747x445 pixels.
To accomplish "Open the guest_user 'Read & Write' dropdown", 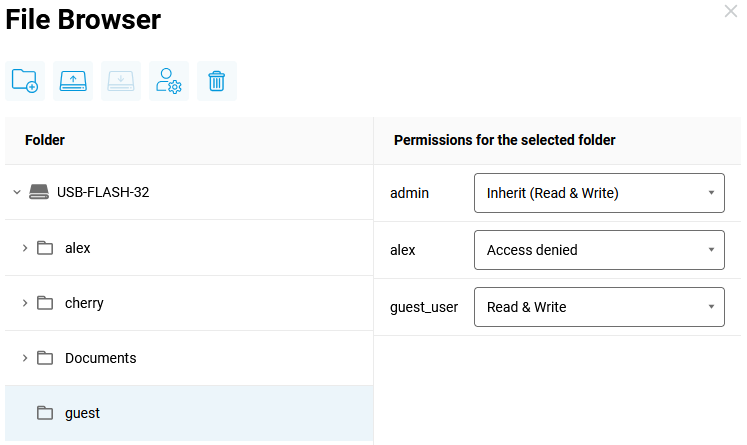I will coord(598,307).
